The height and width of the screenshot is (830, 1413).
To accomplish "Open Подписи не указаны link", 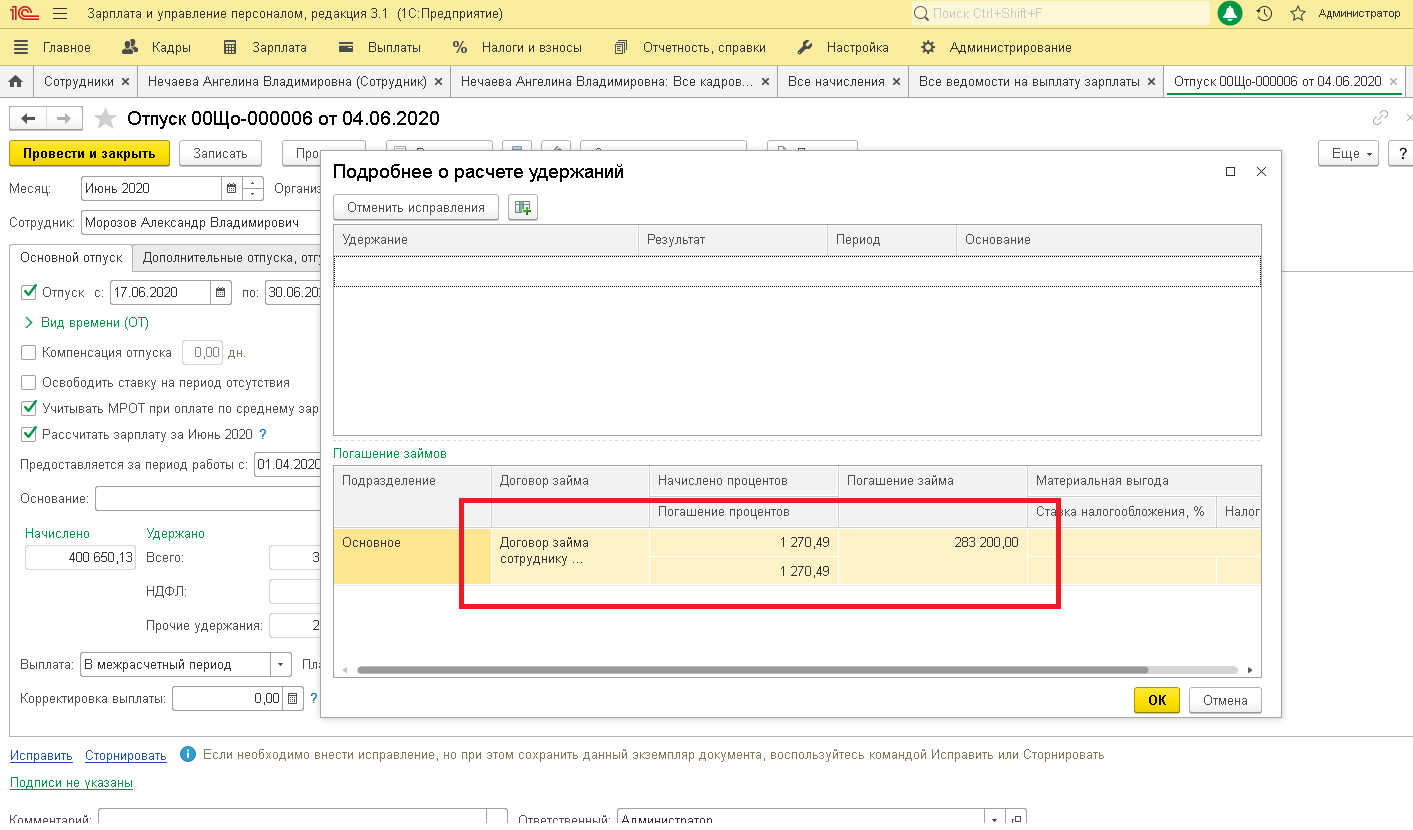I will point(71,783).
